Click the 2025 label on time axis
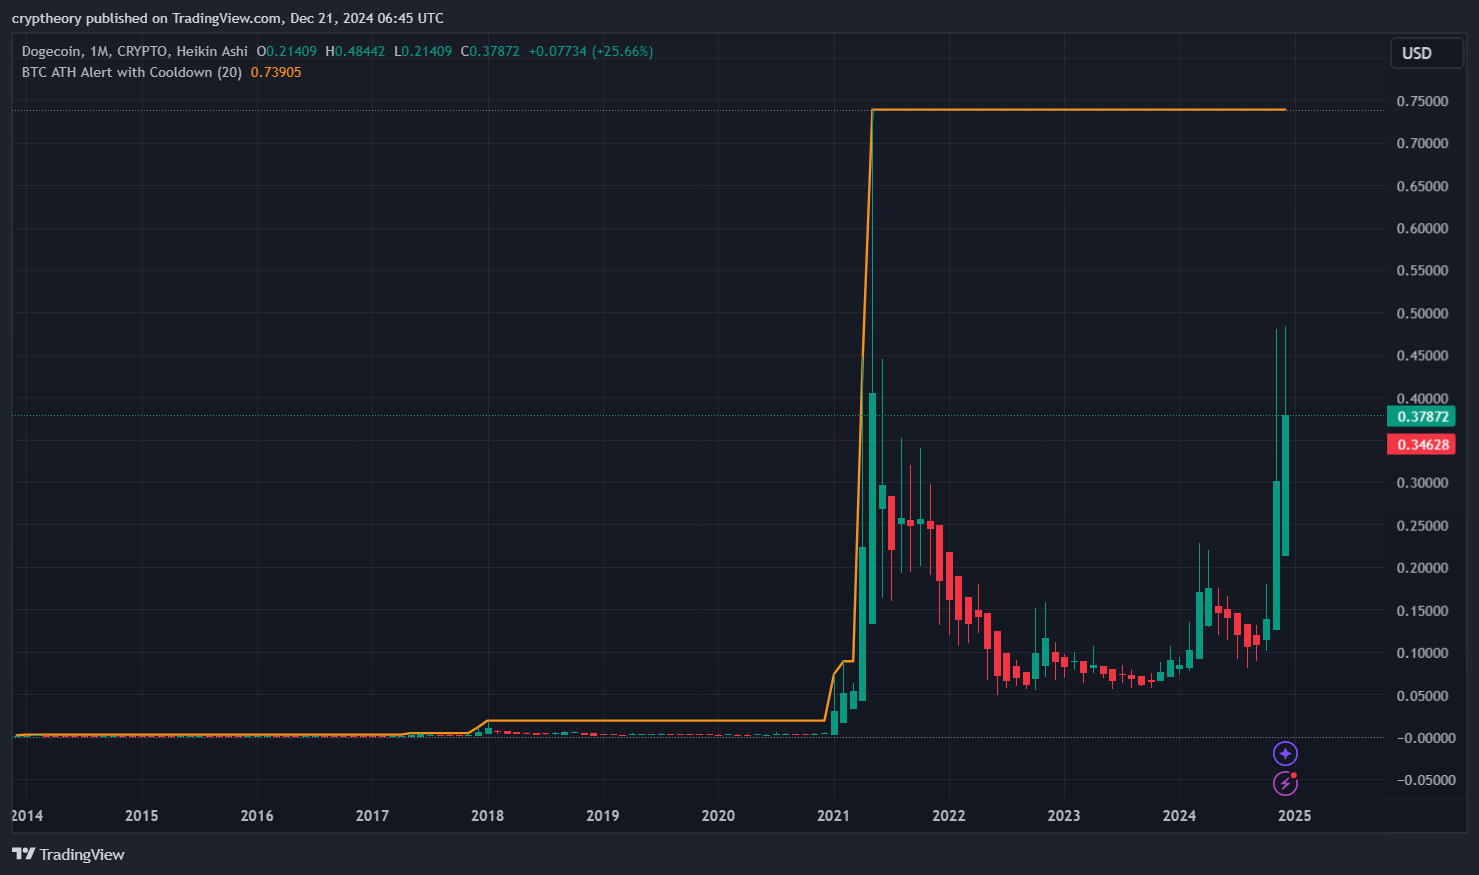This screenshot has height=875, width=1479. 1294,816
